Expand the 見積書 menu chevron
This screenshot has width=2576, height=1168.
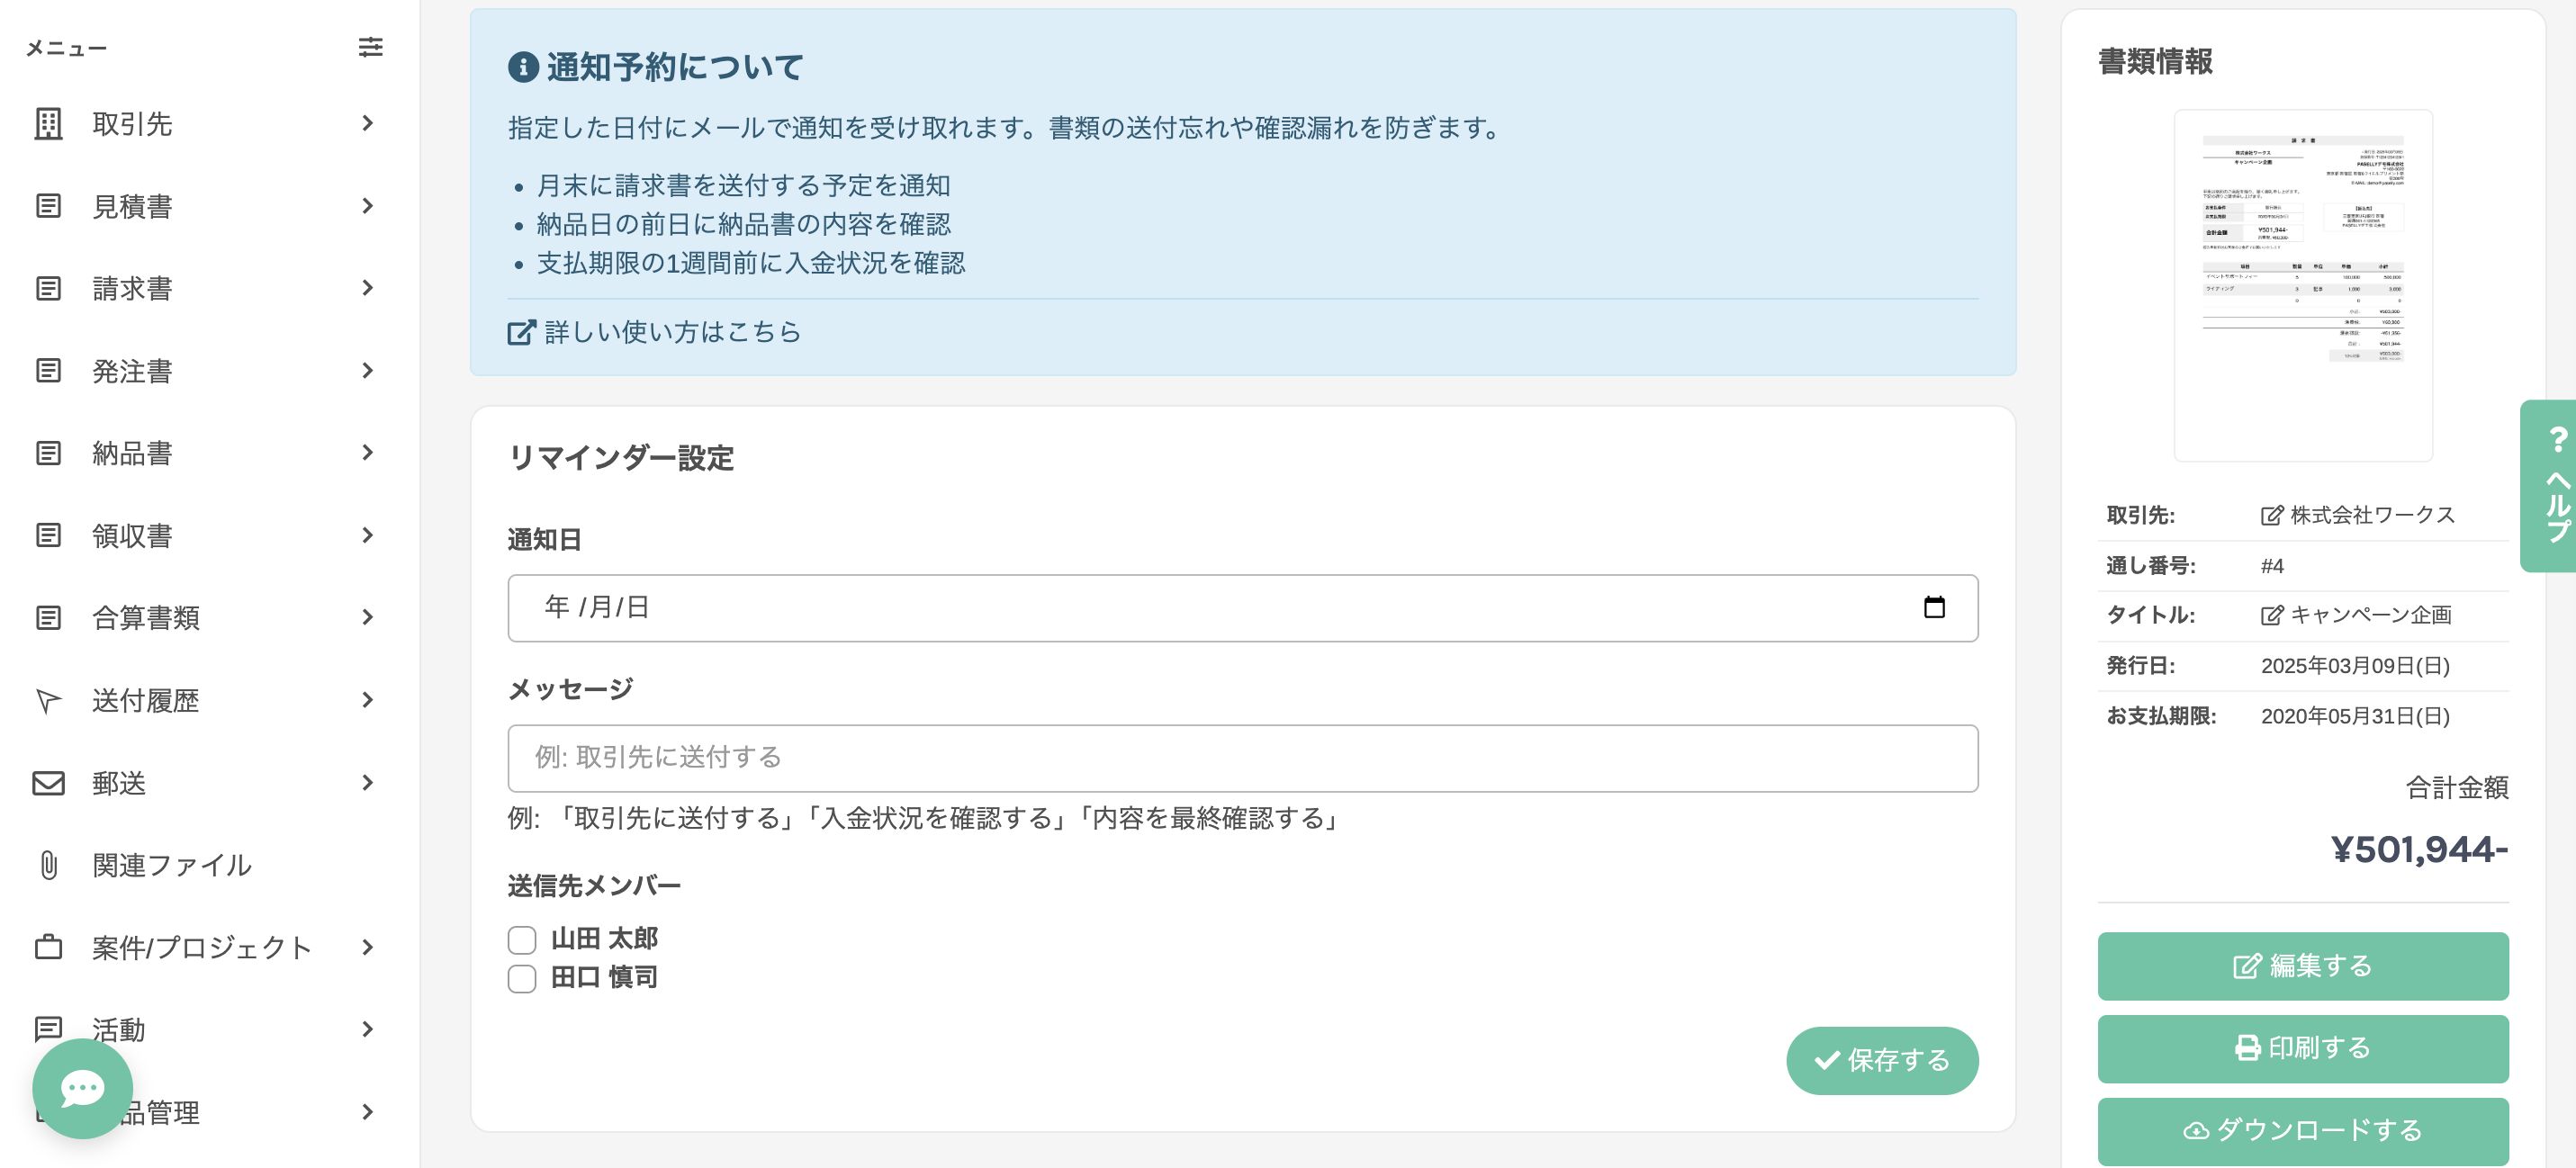(x=367, y=206)
